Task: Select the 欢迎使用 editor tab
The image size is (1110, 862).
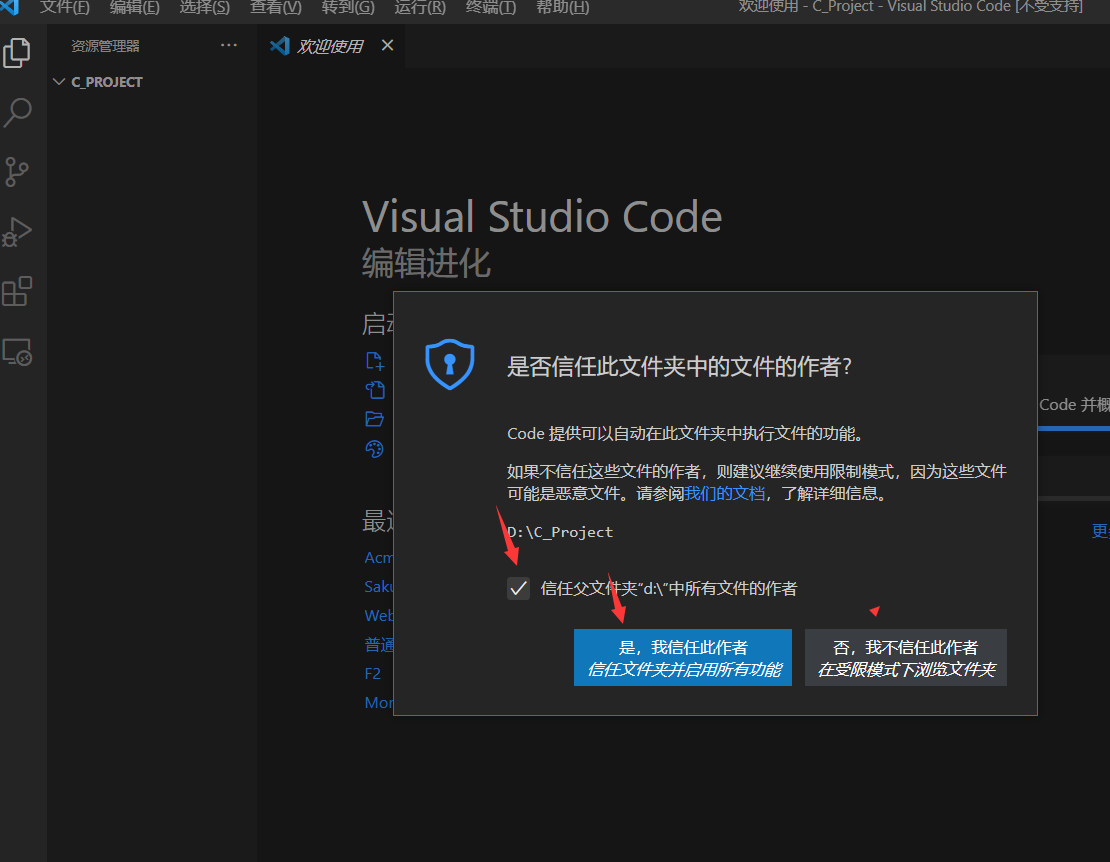Action: pyautogui.click(x=329, y=46)
